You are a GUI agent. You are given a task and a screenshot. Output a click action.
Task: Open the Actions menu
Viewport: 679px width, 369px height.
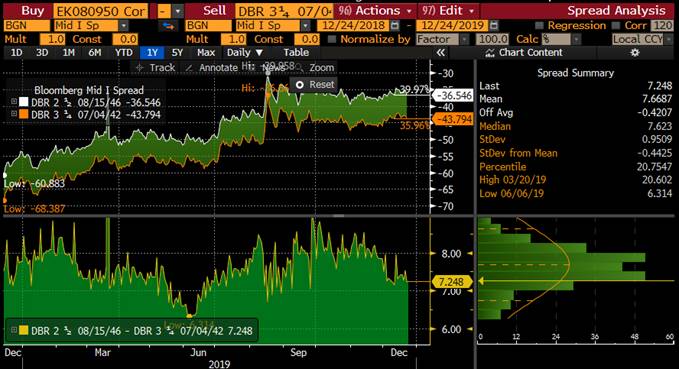pos(375,11)
